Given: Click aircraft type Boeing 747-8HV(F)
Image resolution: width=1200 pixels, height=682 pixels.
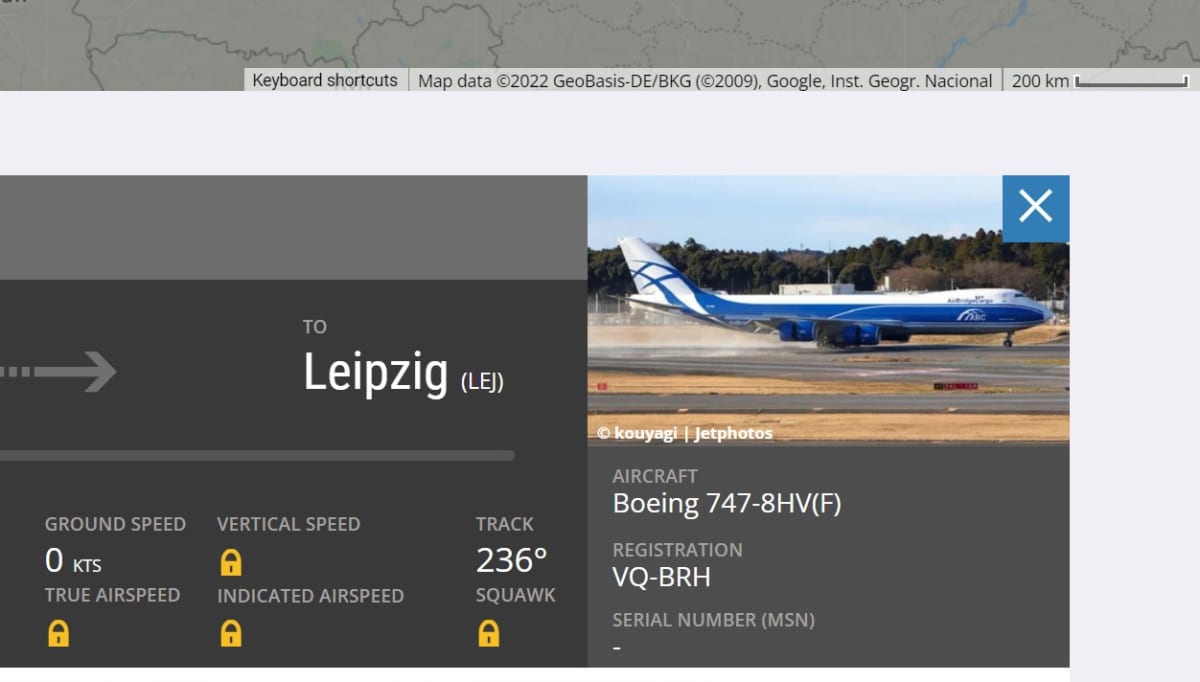Looking at the screenshot, I should (x=727, y=503).
